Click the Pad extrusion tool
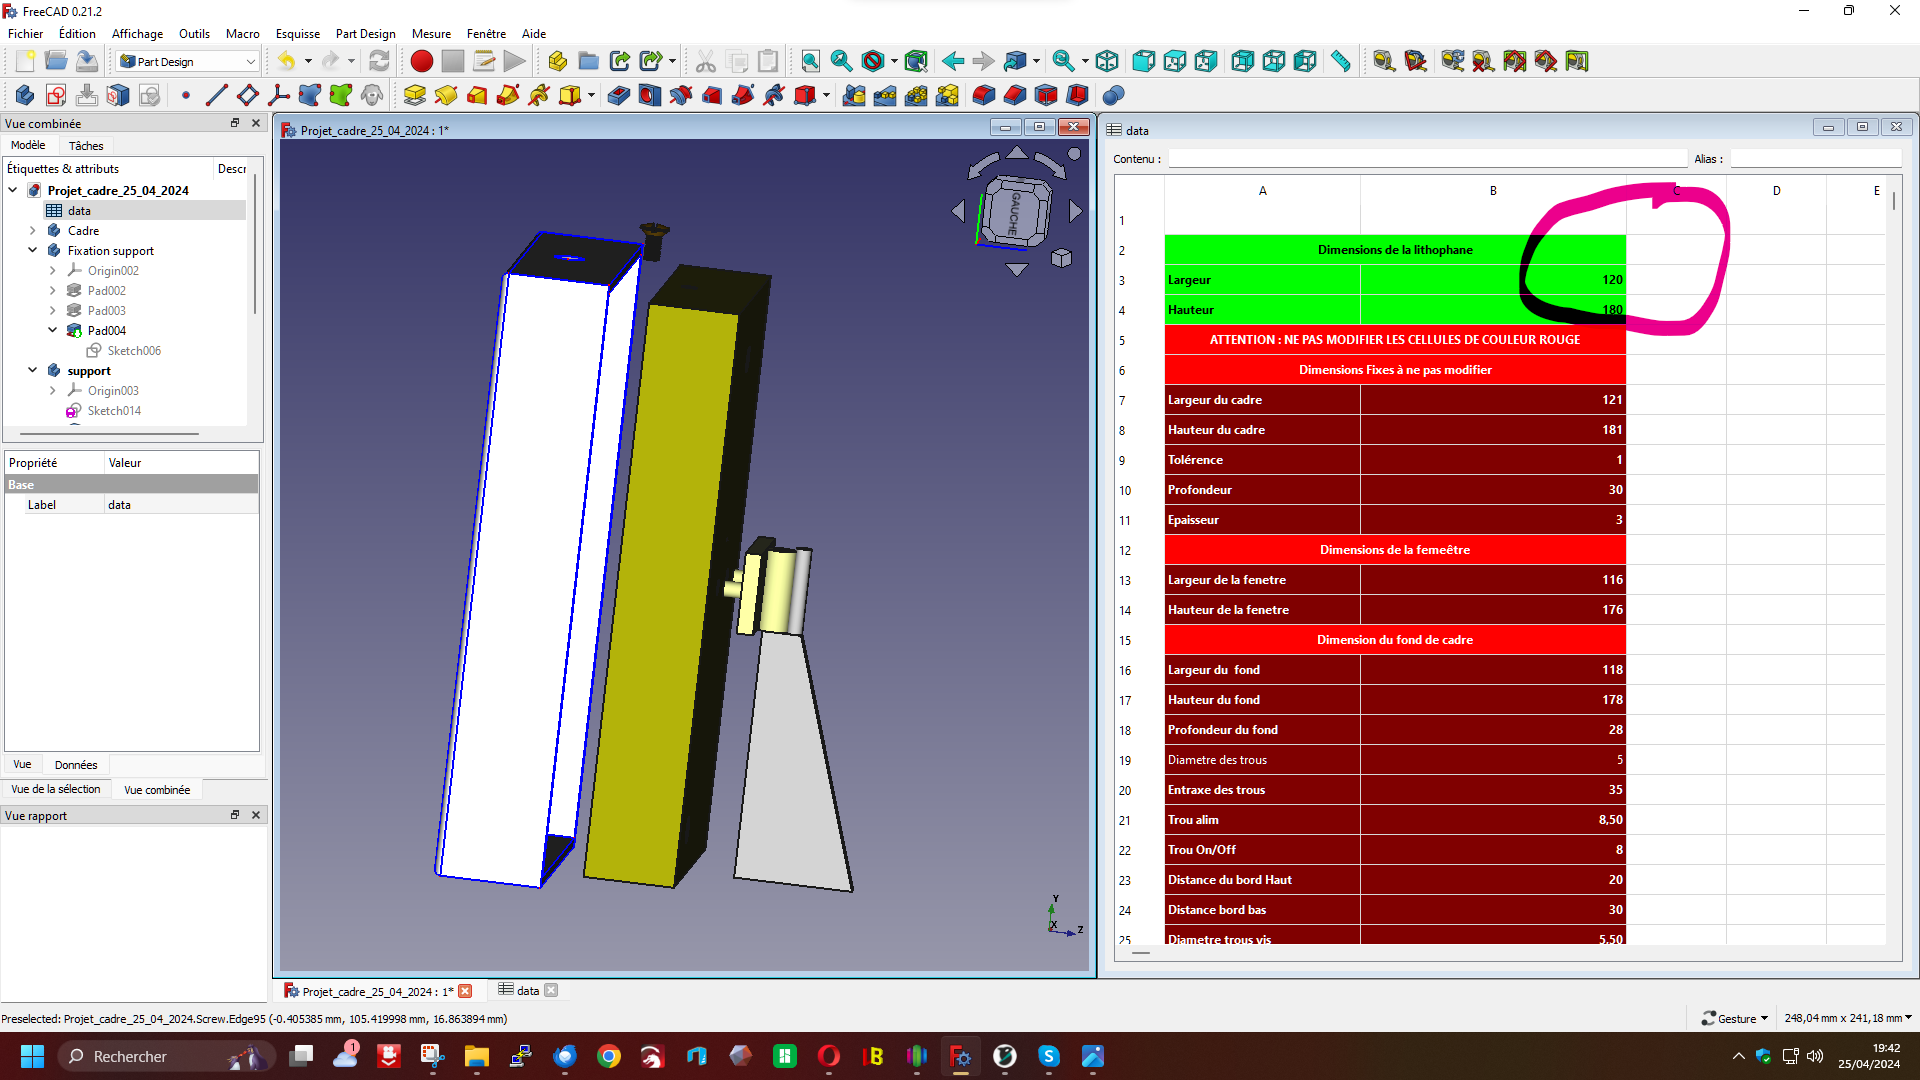1920x1080 pixels. (414, 95)
